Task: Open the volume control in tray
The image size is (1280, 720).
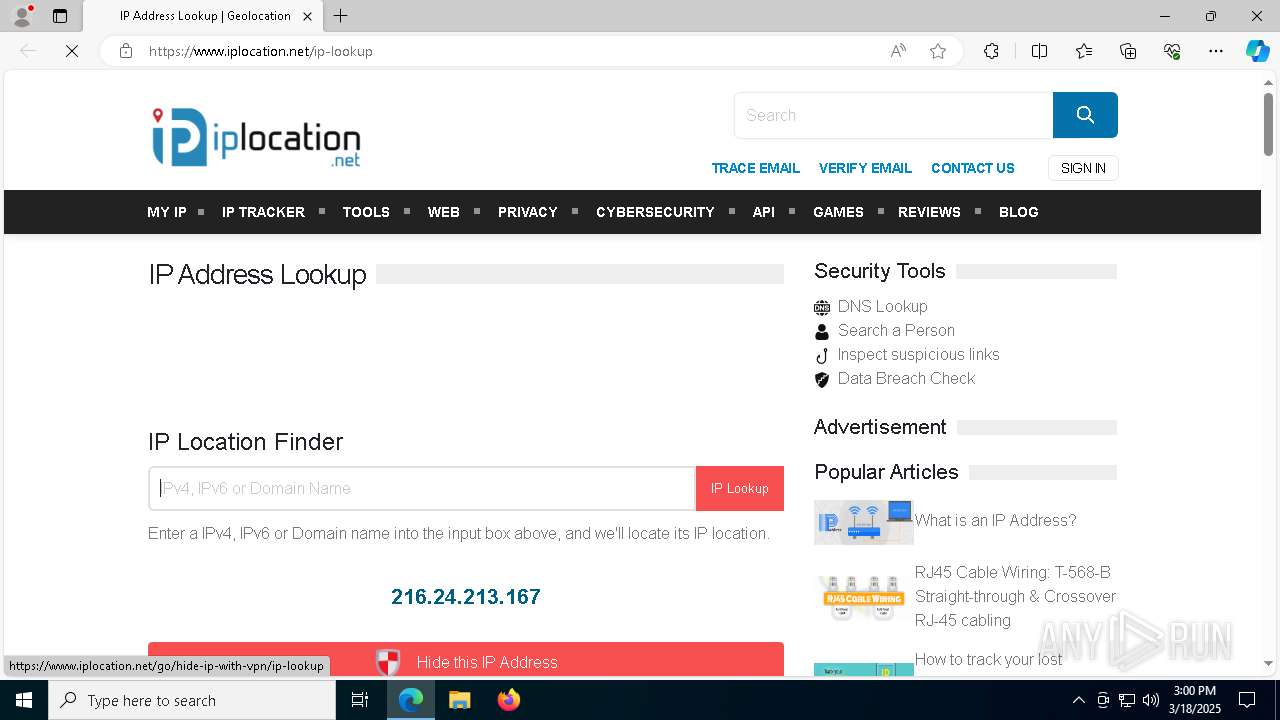Action: 1151,700
